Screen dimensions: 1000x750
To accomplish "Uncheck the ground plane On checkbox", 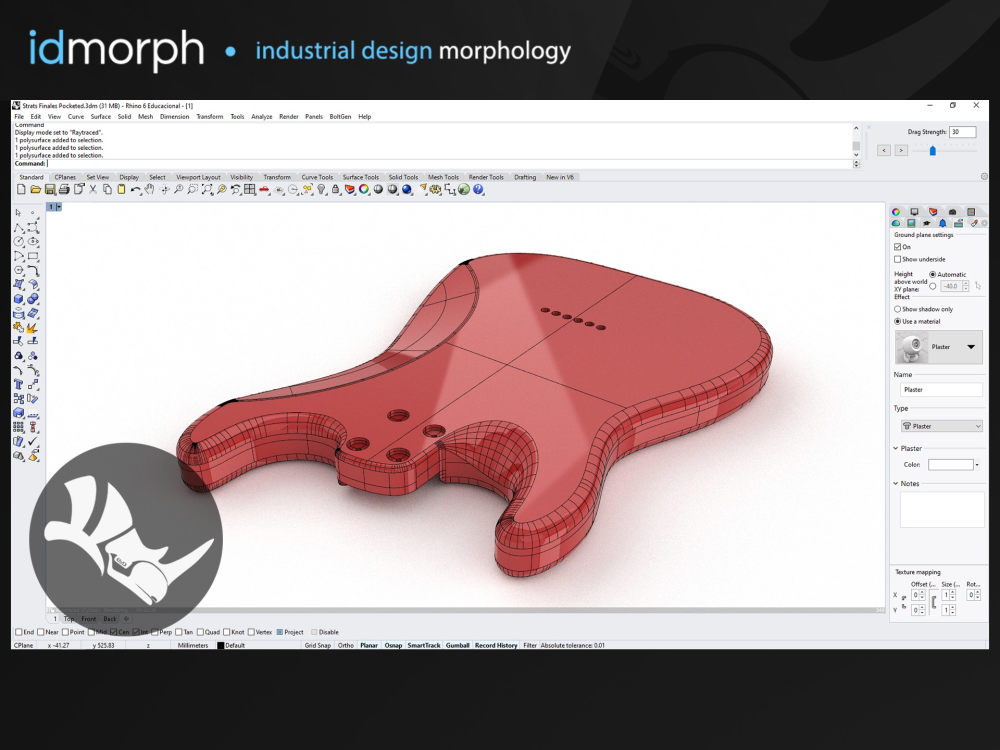I will (897, 247).
